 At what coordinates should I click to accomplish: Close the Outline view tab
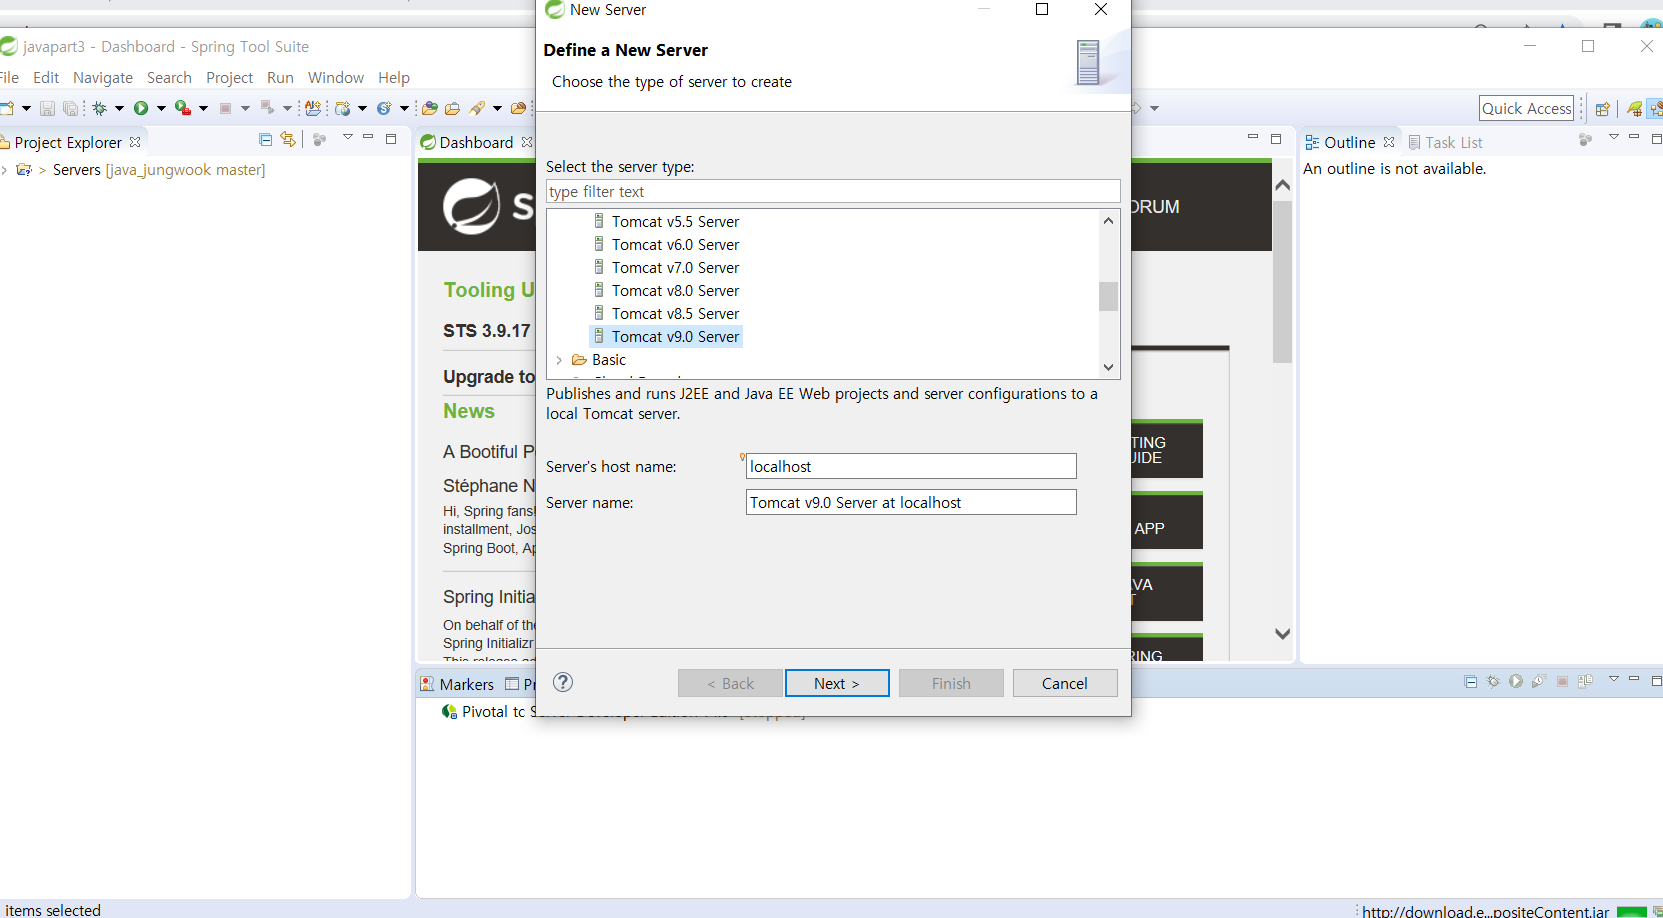(x=1389, y=142)
